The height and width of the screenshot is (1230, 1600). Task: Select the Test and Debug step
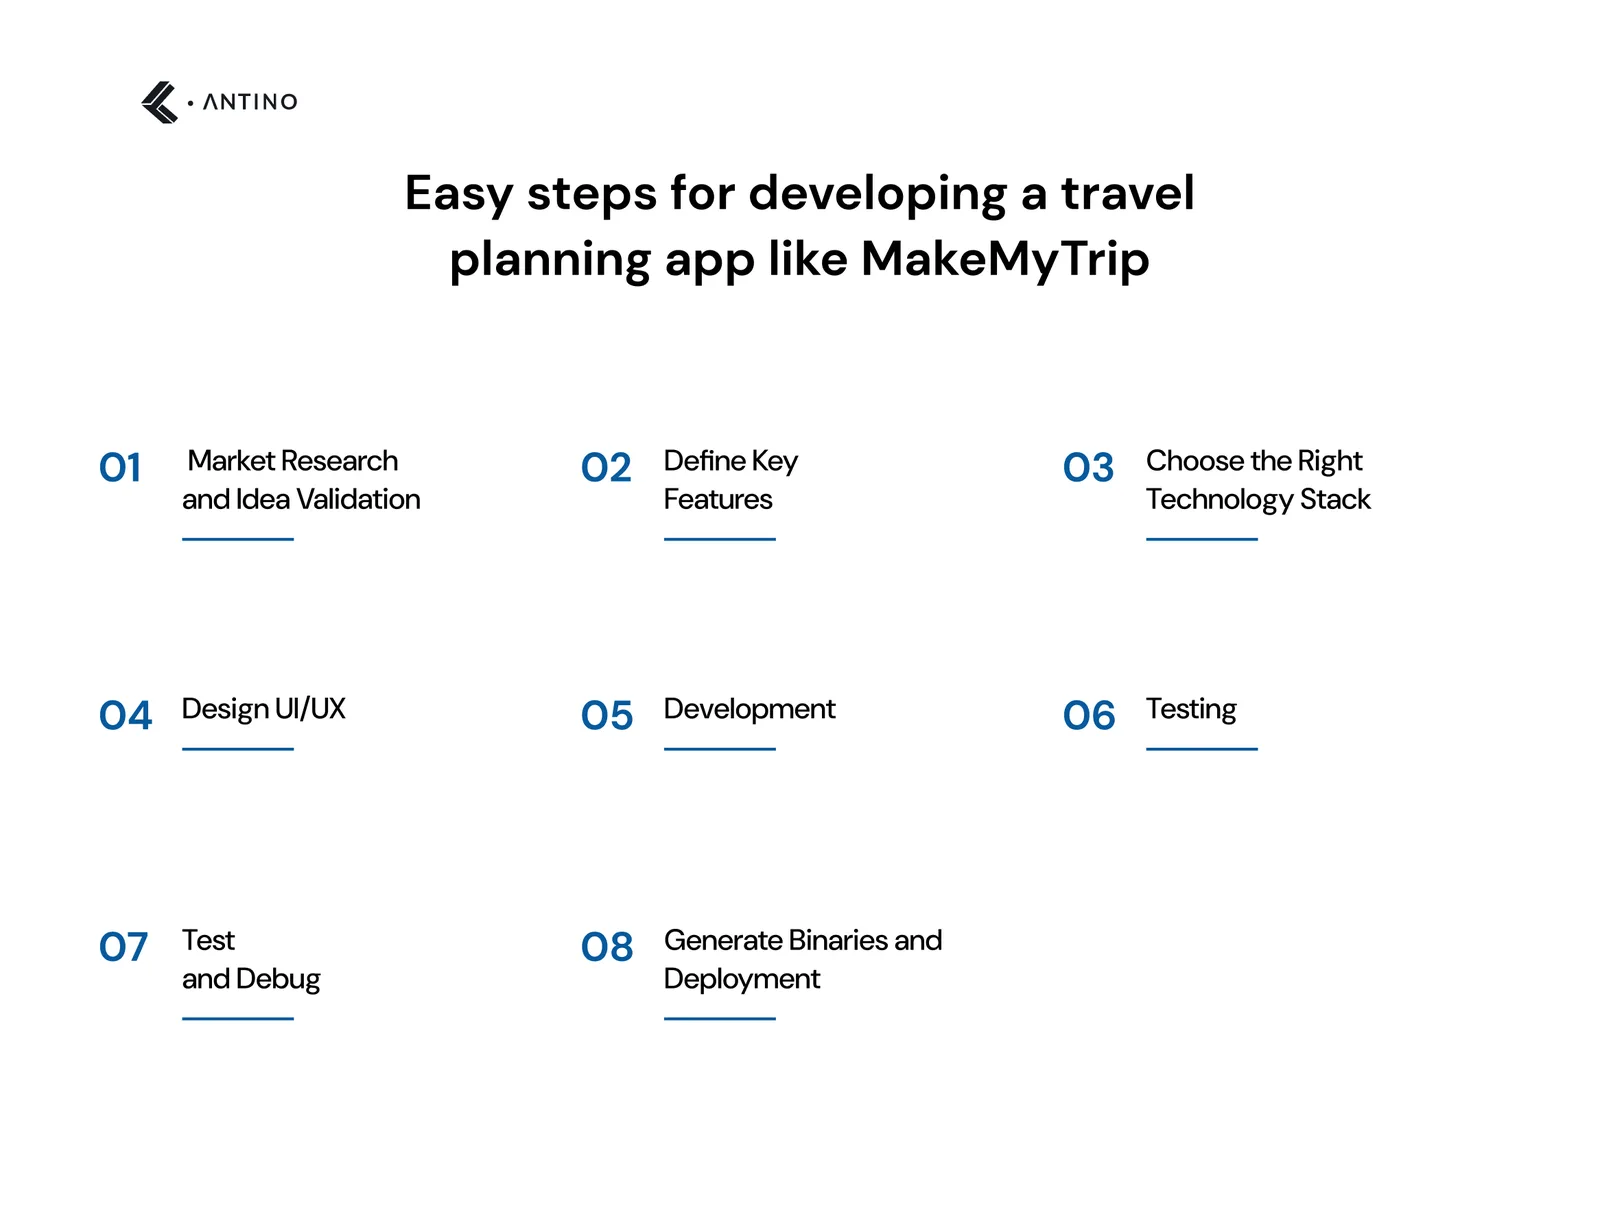(x=251, y=960)
